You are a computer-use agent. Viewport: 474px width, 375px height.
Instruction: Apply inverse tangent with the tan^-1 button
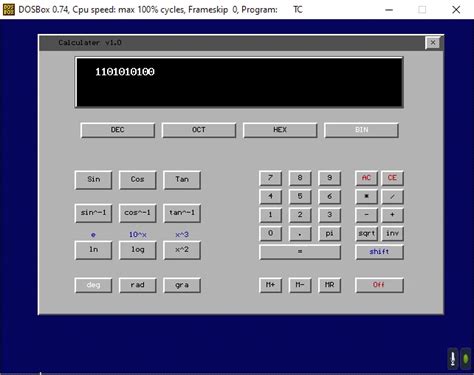(x=182, y=213)
